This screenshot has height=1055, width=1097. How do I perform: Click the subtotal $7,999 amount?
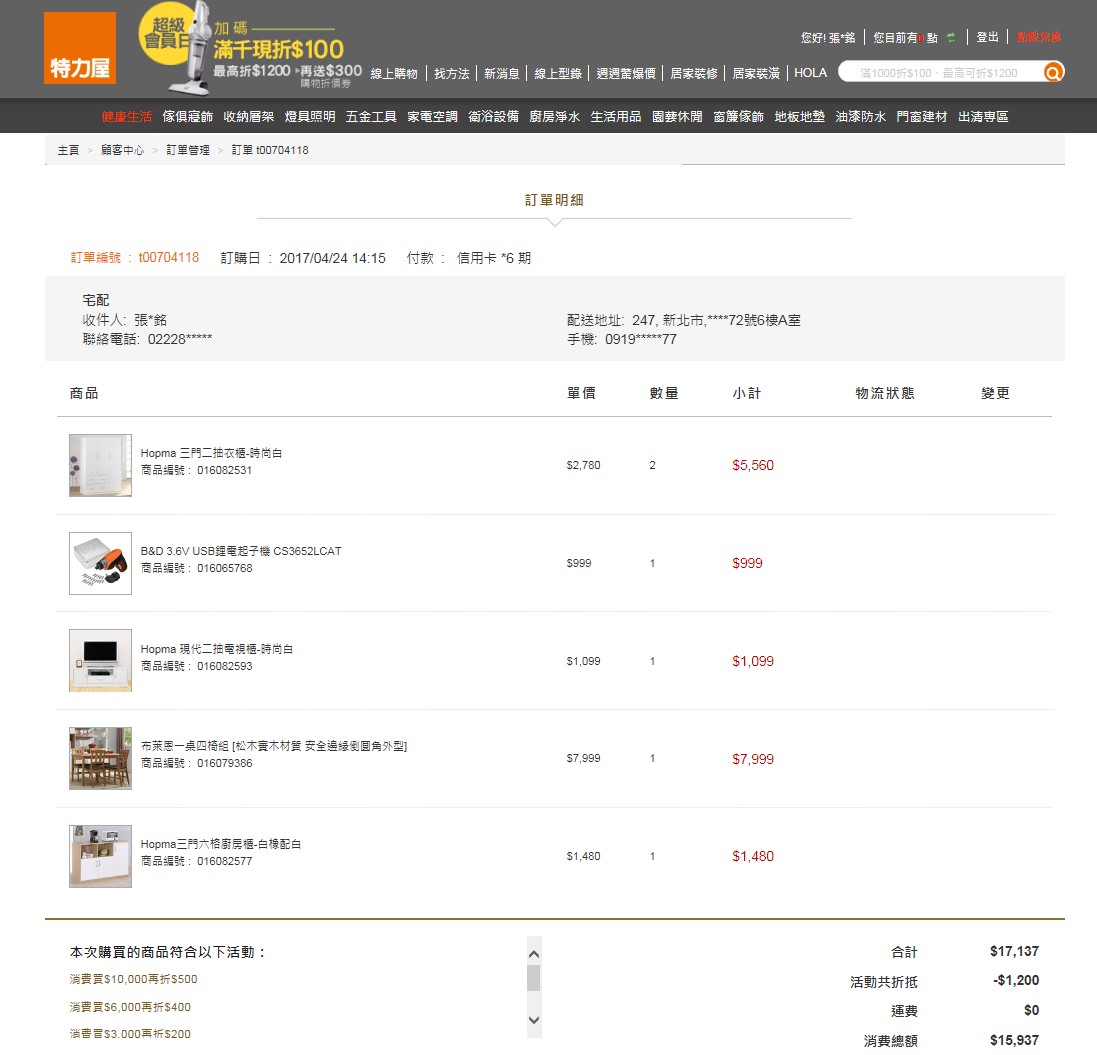click(753, 759)
